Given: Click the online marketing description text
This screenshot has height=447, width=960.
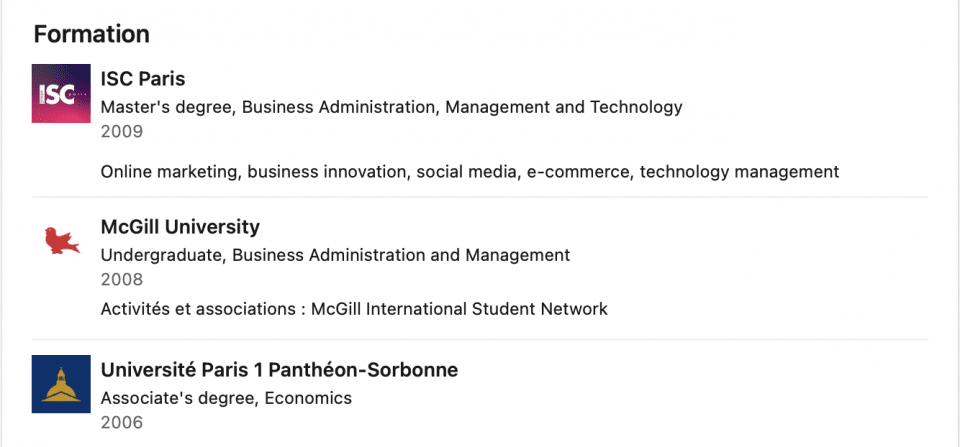Looking at the screenshot, I should [470, 172].
